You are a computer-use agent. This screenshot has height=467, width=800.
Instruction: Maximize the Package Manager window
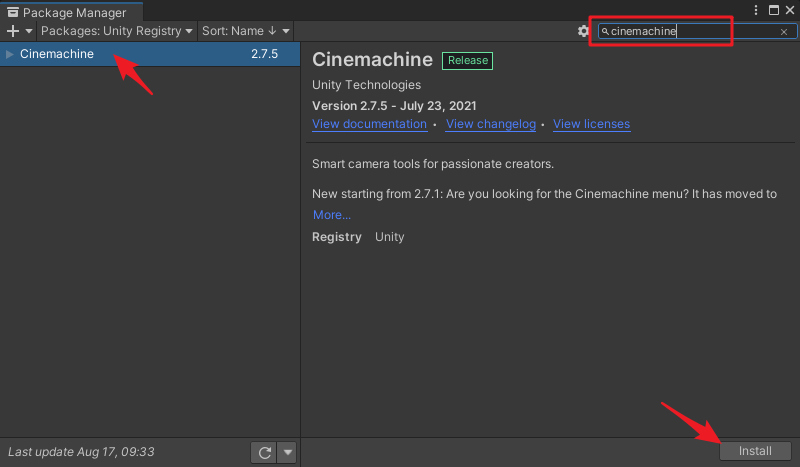tap(774, 10)
